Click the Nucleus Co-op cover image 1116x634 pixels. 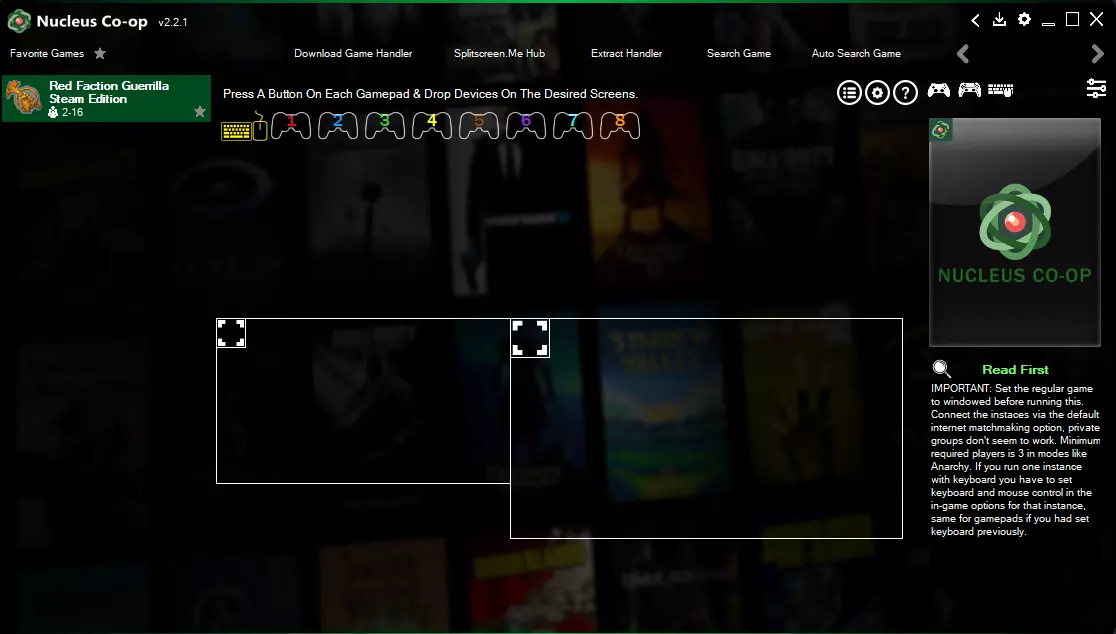(x=1015, y=233)
